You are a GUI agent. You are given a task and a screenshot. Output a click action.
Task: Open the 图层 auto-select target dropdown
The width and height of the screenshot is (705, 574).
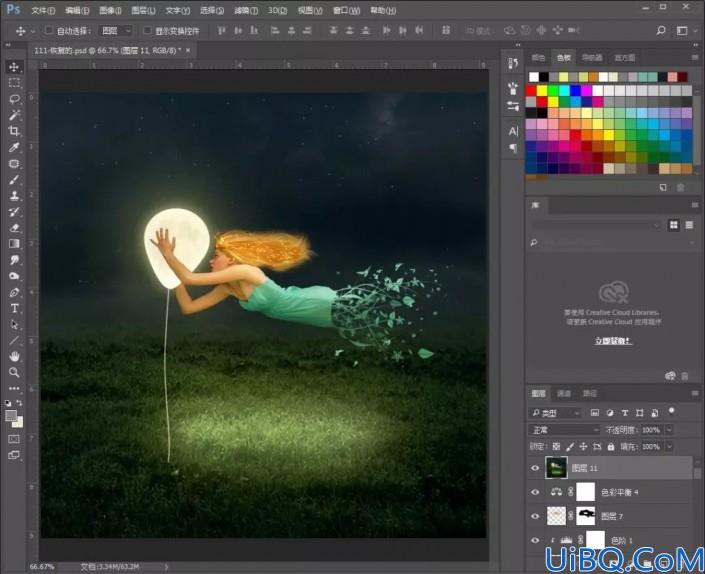115,31
